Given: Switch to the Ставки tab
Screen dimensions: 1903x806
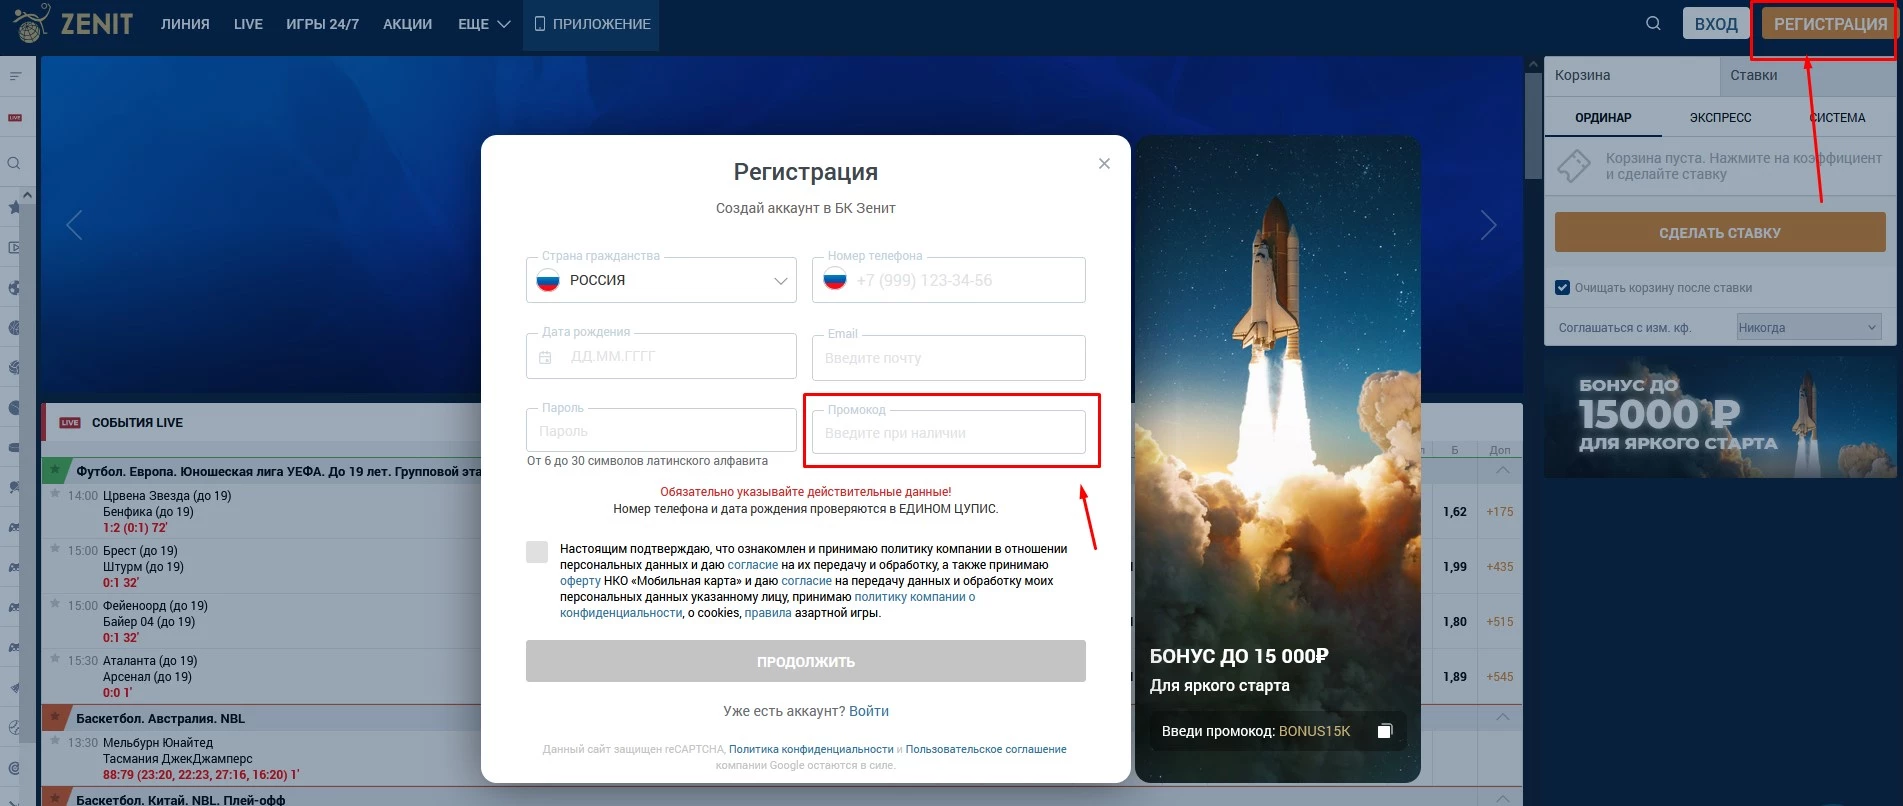Looking at the screenshot, I should tap(1808, 75).
